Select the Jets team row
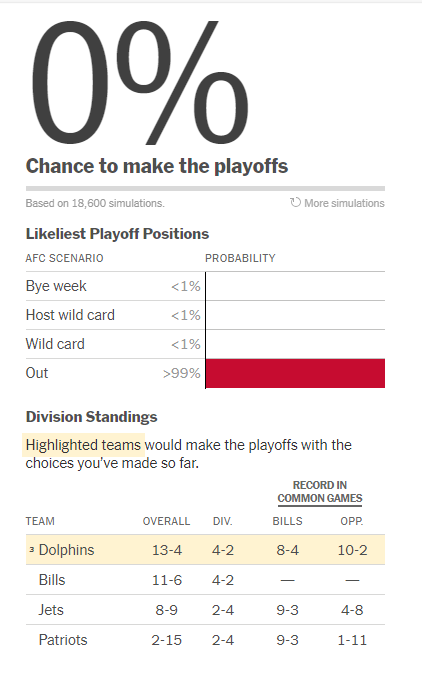 [205, 610]
